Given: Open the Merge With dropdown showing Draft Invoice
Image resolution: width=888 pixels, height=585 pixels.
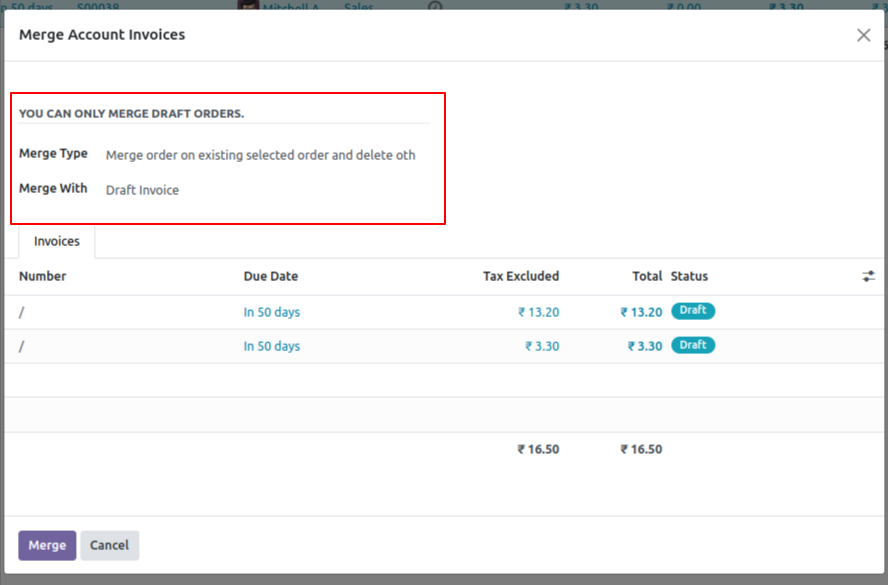Looking at the screenshot, I should [x=142, y=189].
